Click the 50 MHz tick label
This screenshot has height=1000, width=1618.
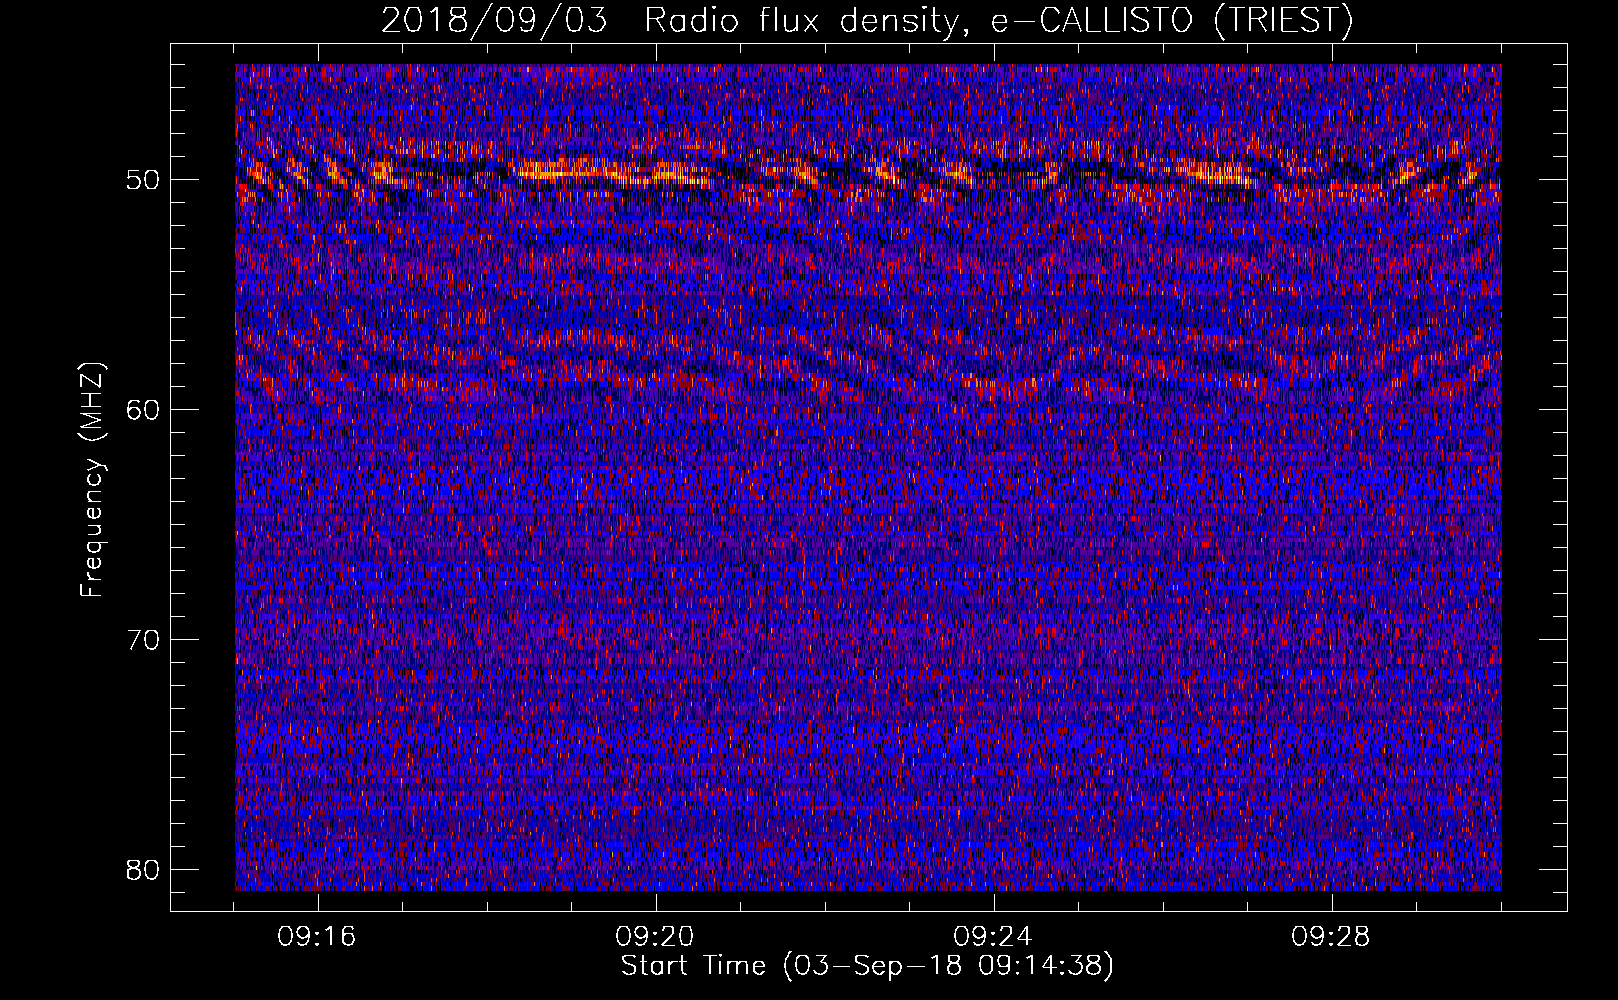pos(143,181)
